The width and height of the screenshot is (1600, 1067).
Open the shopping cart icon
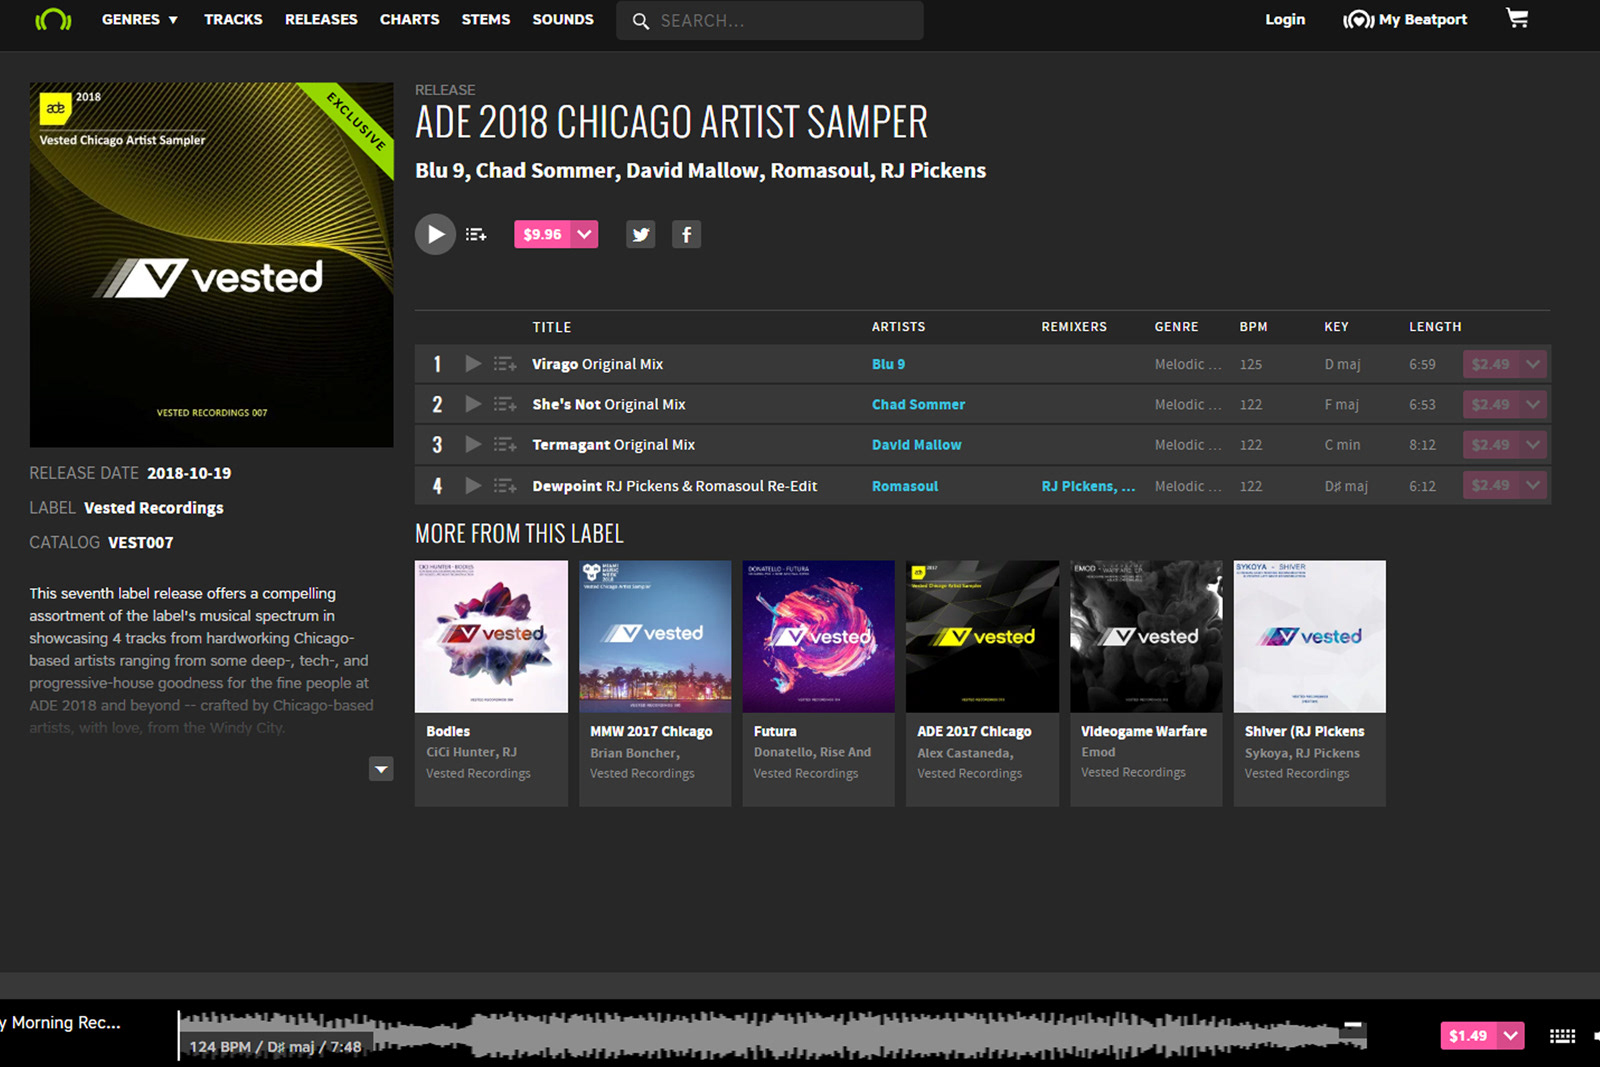pos(1517,18)
